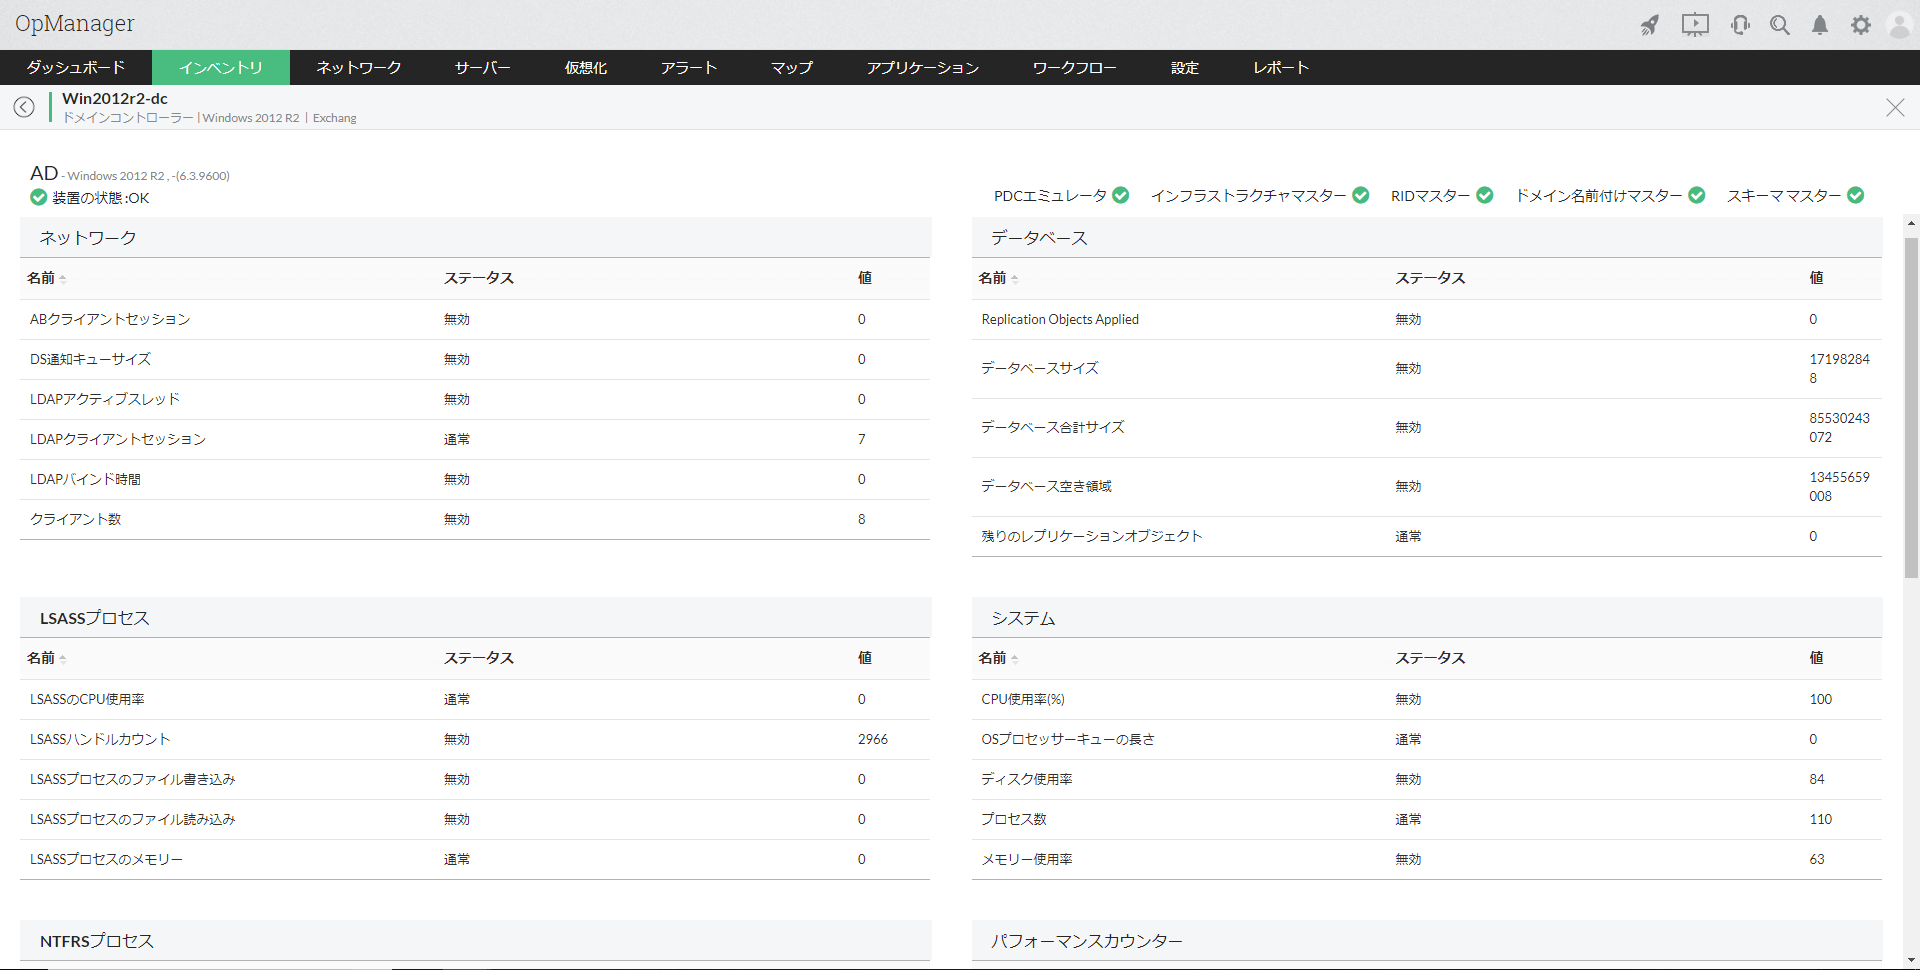This screenshot has height=970, width=1920.
Task: Select the データベースサイズ monitor
Action: tap(1040, 368)
